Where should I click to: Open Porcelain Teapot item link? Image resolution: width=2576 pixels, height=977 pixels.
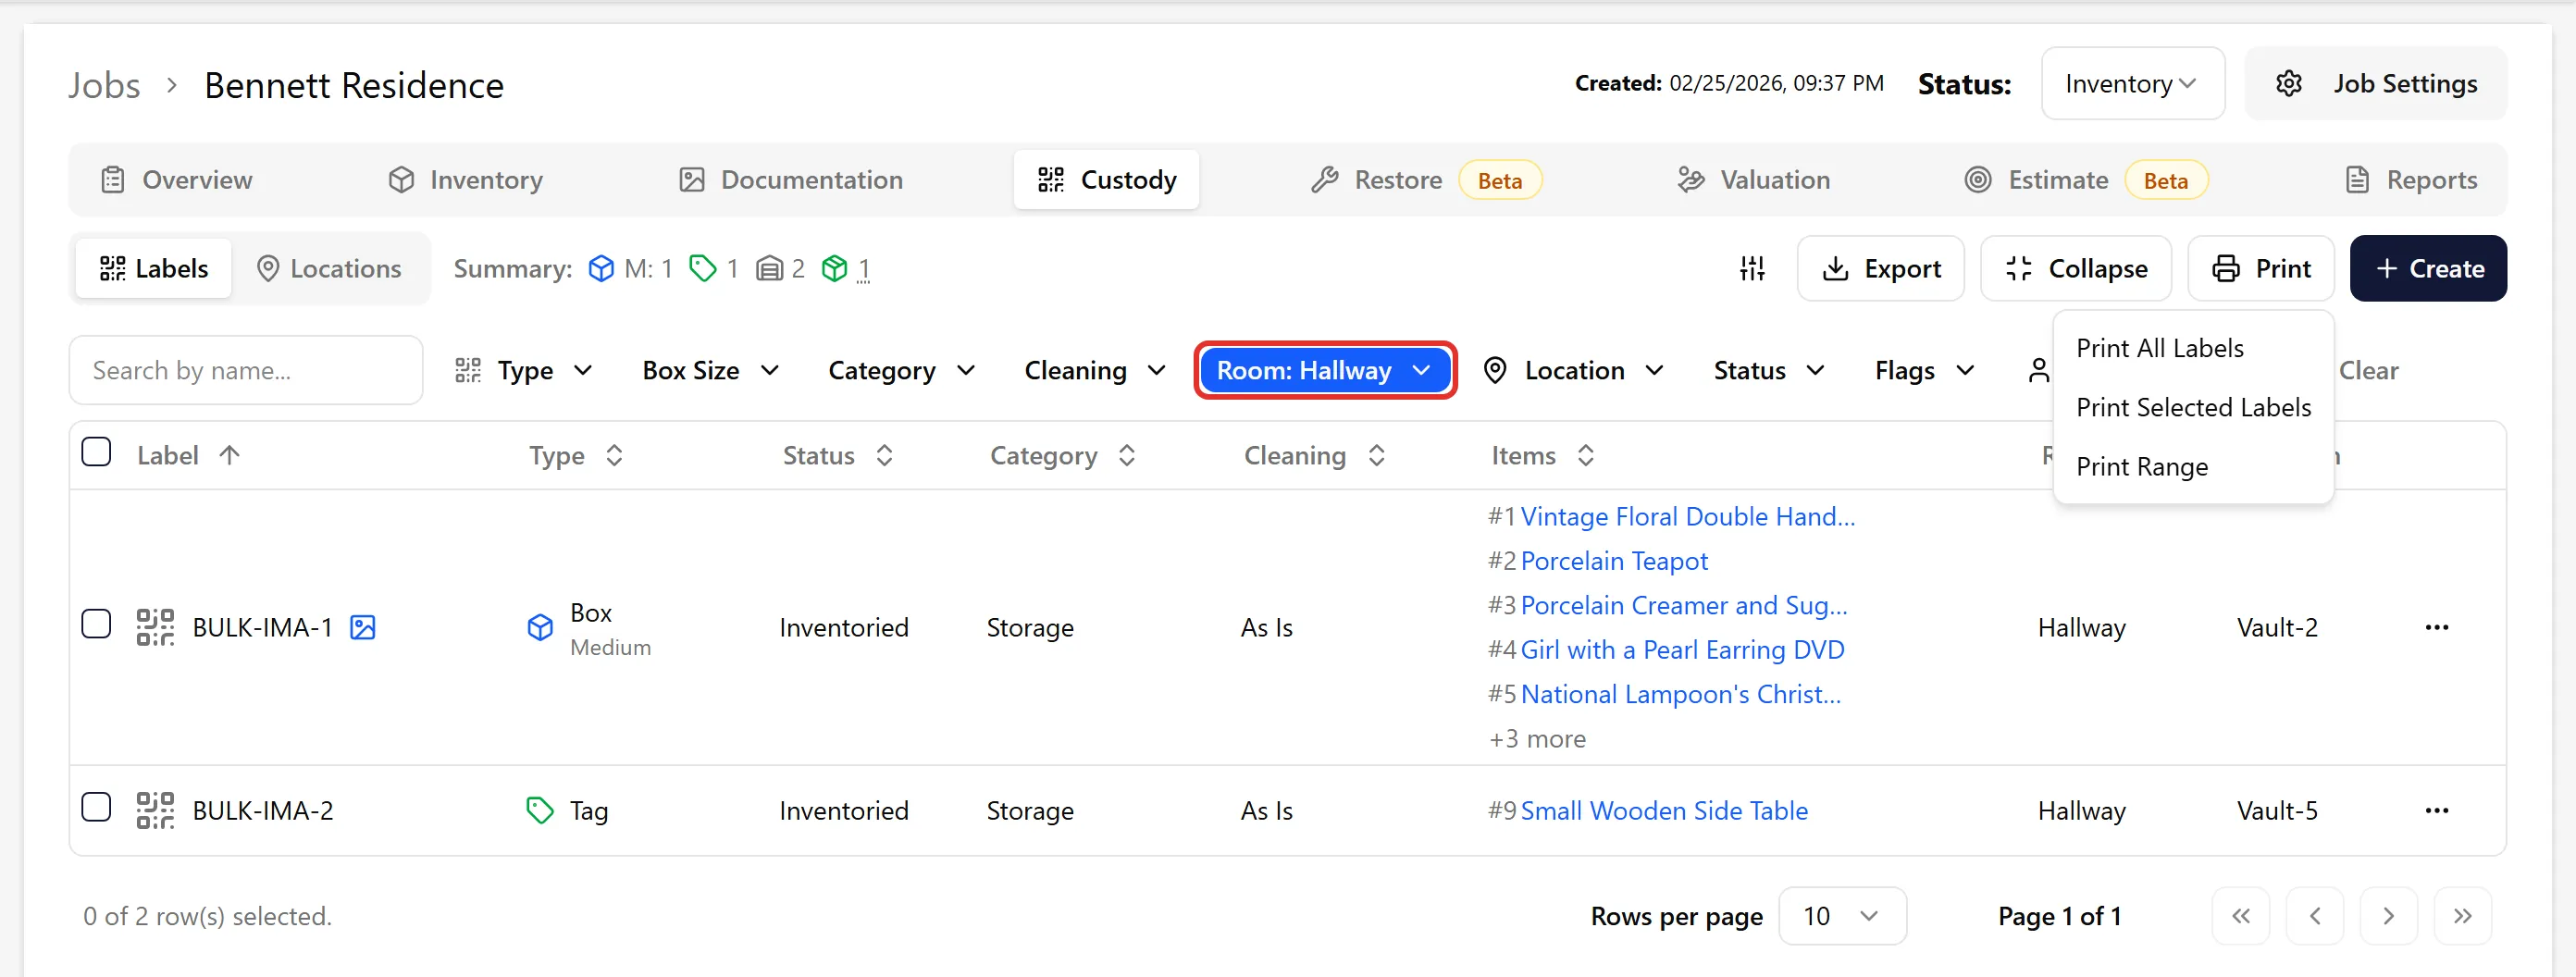[x=1613, y=561]
